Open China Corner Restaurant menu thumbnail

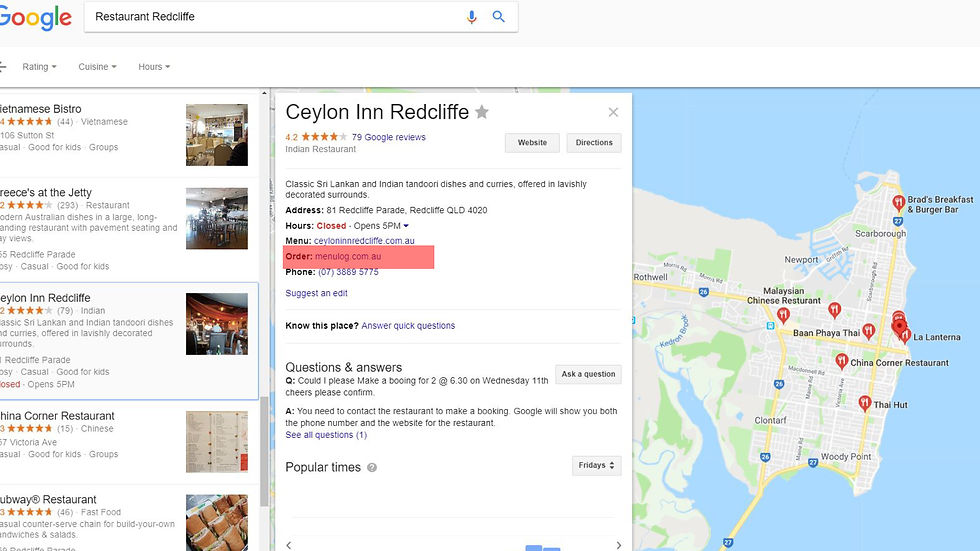click(x=217, y=442)
